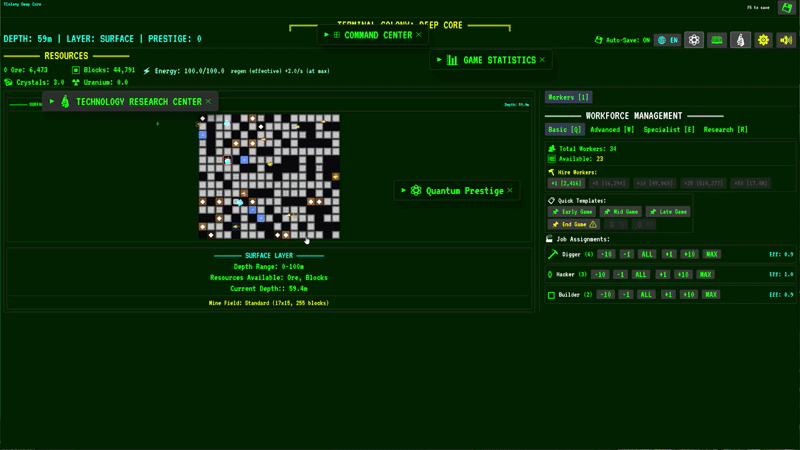Expand the Quantum Prestige panel arrow
Screen dimensions: 800x450
point(403,190)
